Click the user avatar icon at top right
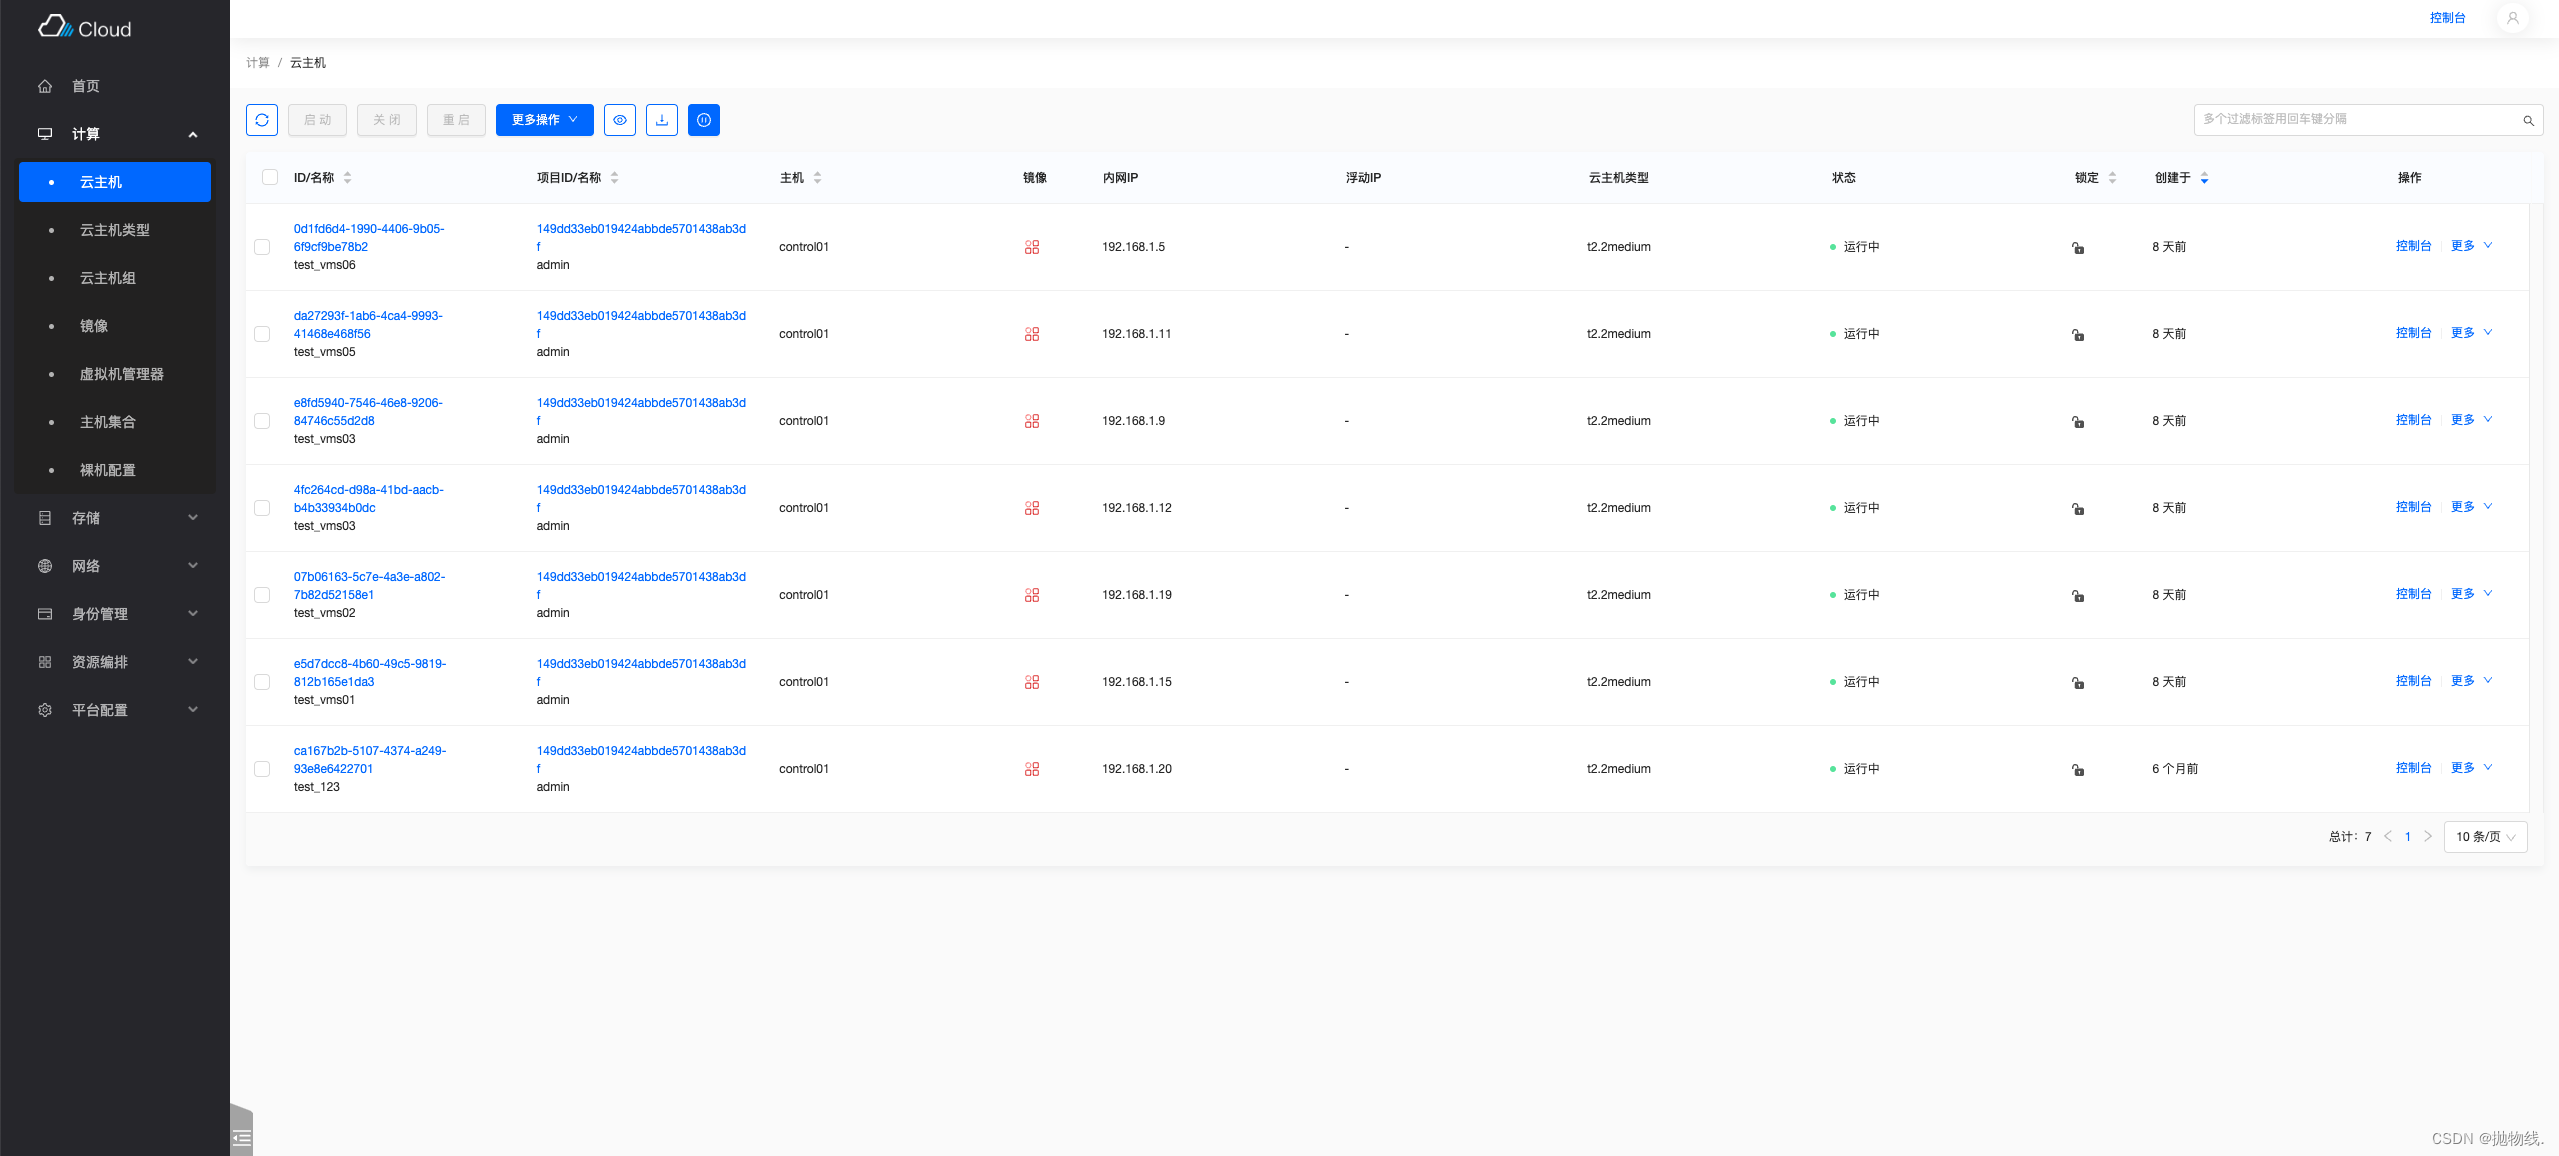 [2512, 17]
